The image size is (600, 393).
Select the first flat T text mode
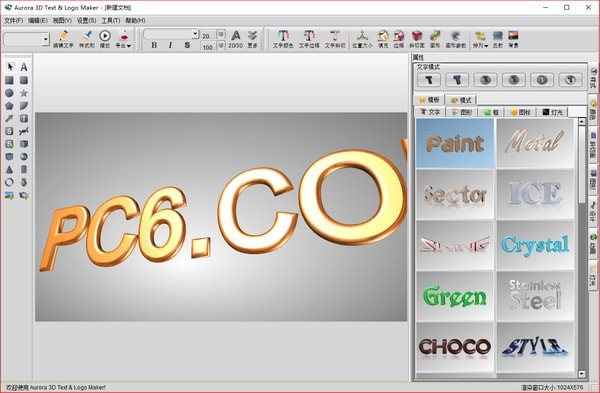click(429, 80)
